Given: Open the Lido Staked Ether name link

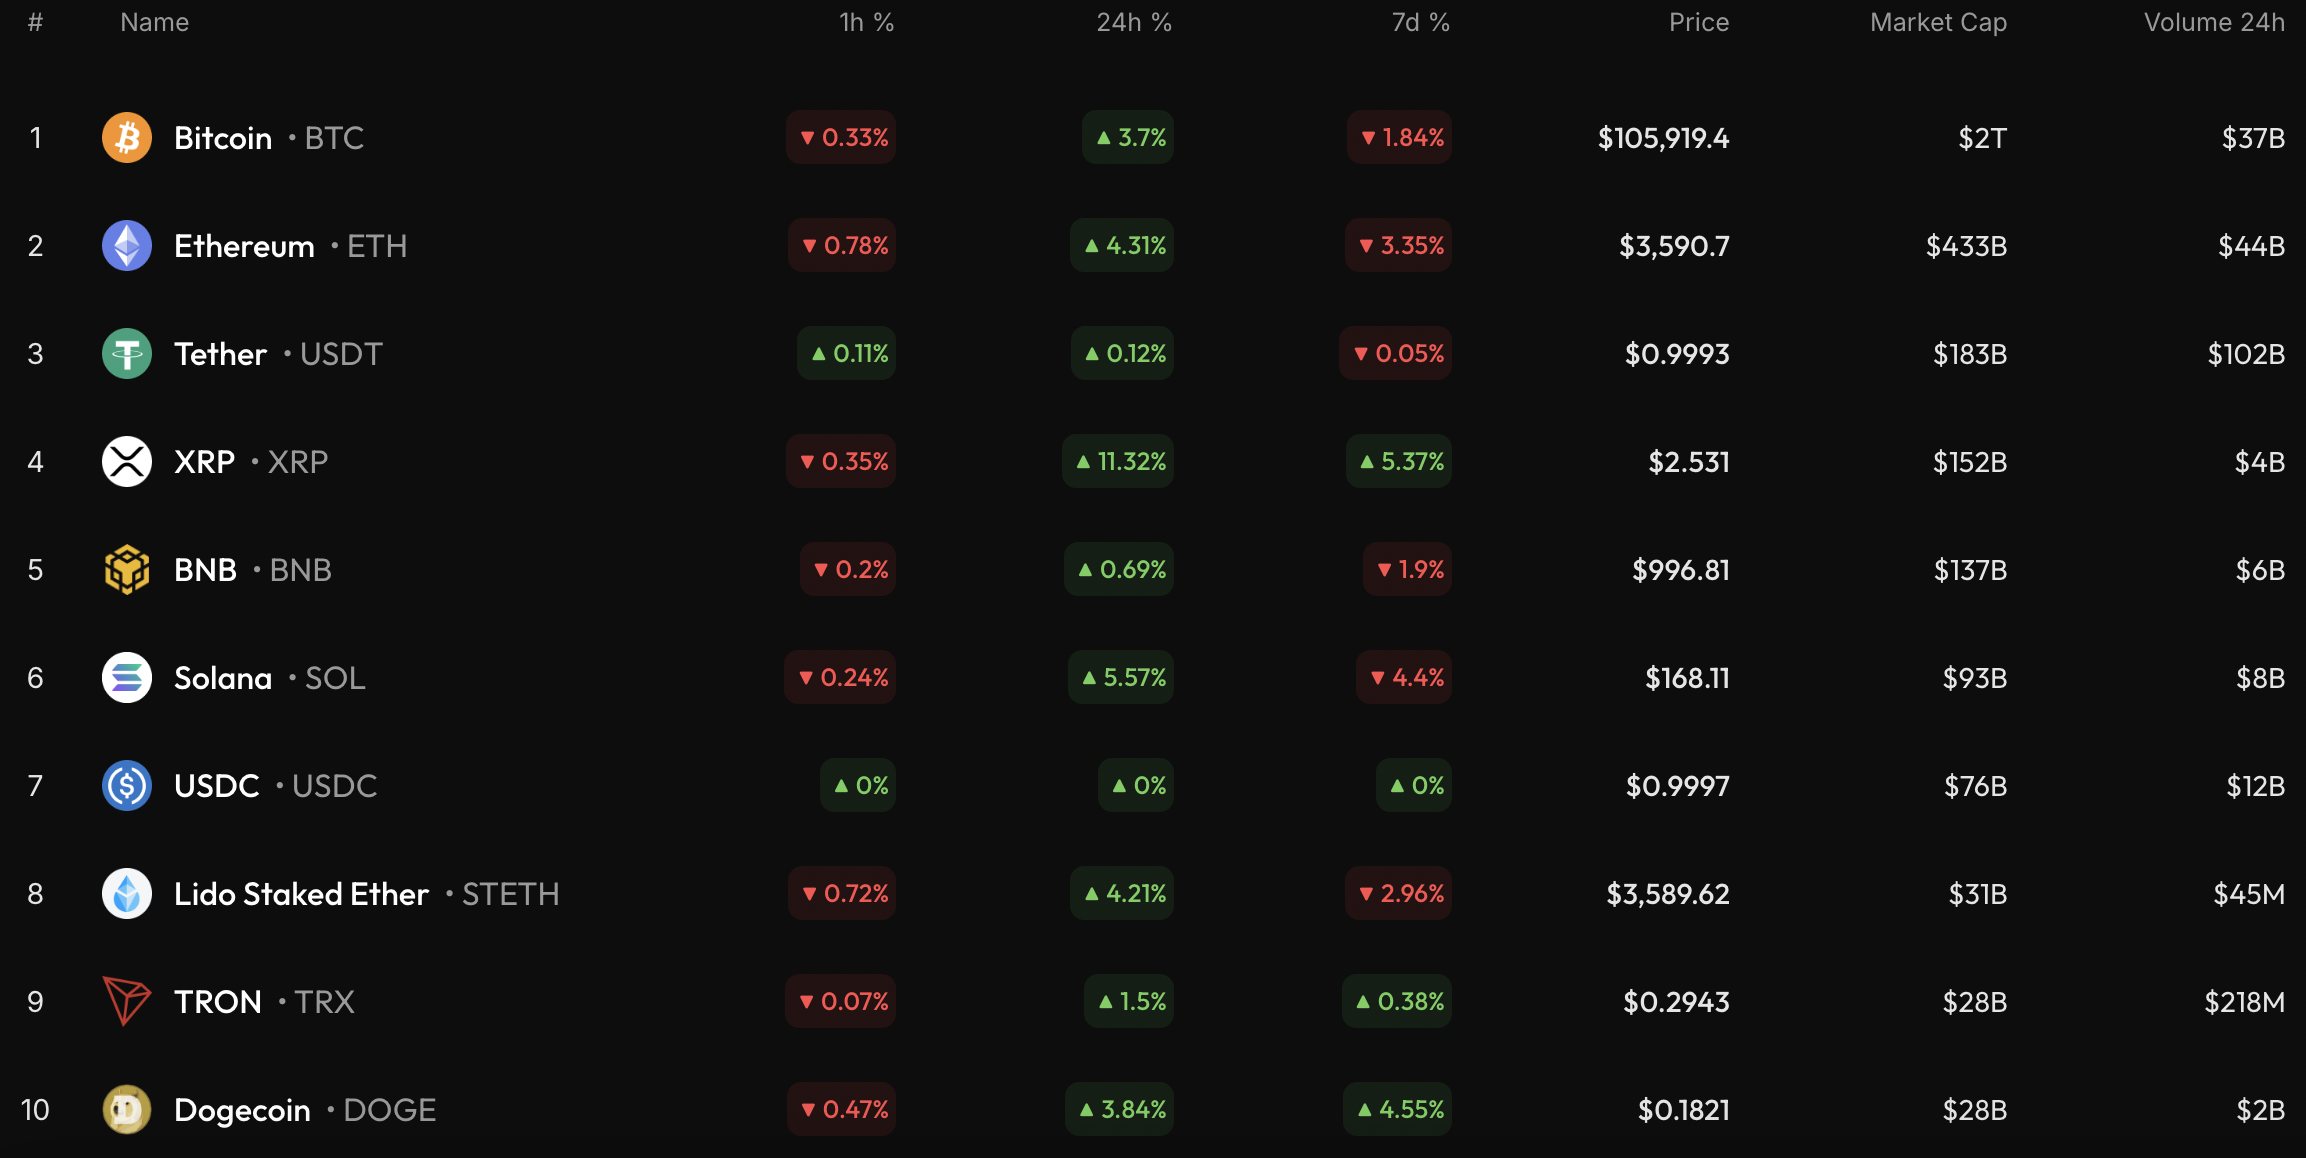Looking at the screenshot, I should [301, 894].
